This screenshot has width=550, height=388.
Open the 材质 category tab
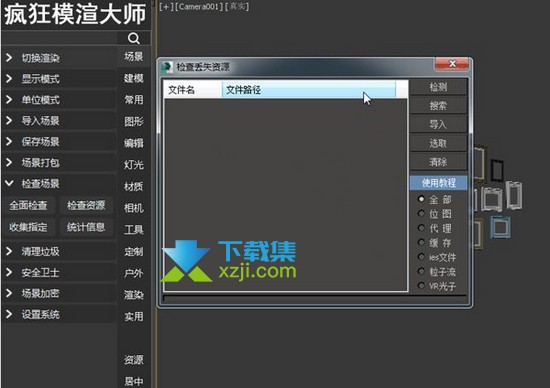click(x=134, y=187)
